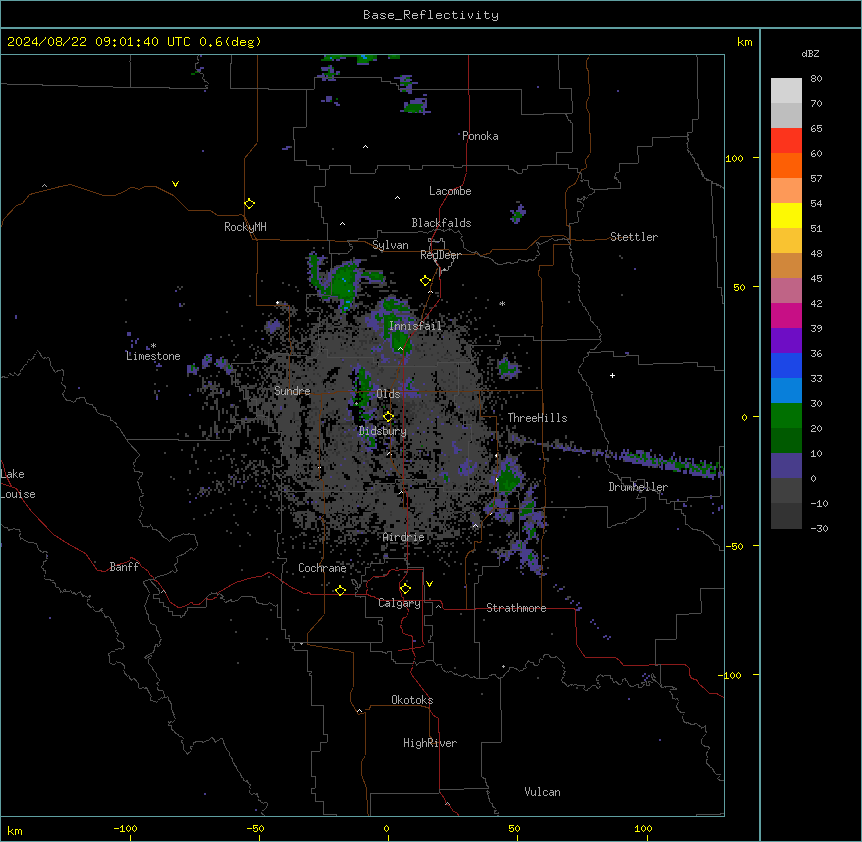Select the Lacombe city label
The image size is (862, 842).
tap(450, 191)
